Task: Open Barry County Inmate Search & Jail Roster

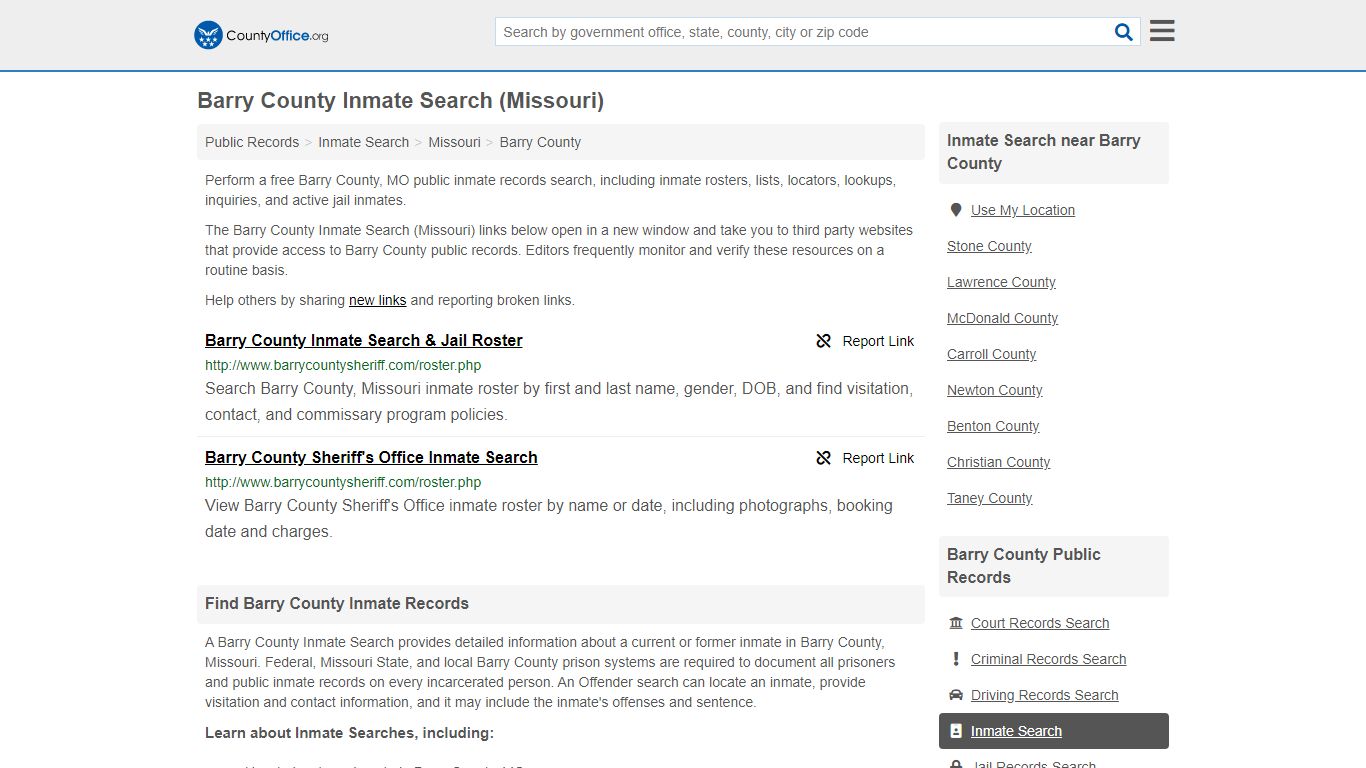Action: (x=364, y=340)
